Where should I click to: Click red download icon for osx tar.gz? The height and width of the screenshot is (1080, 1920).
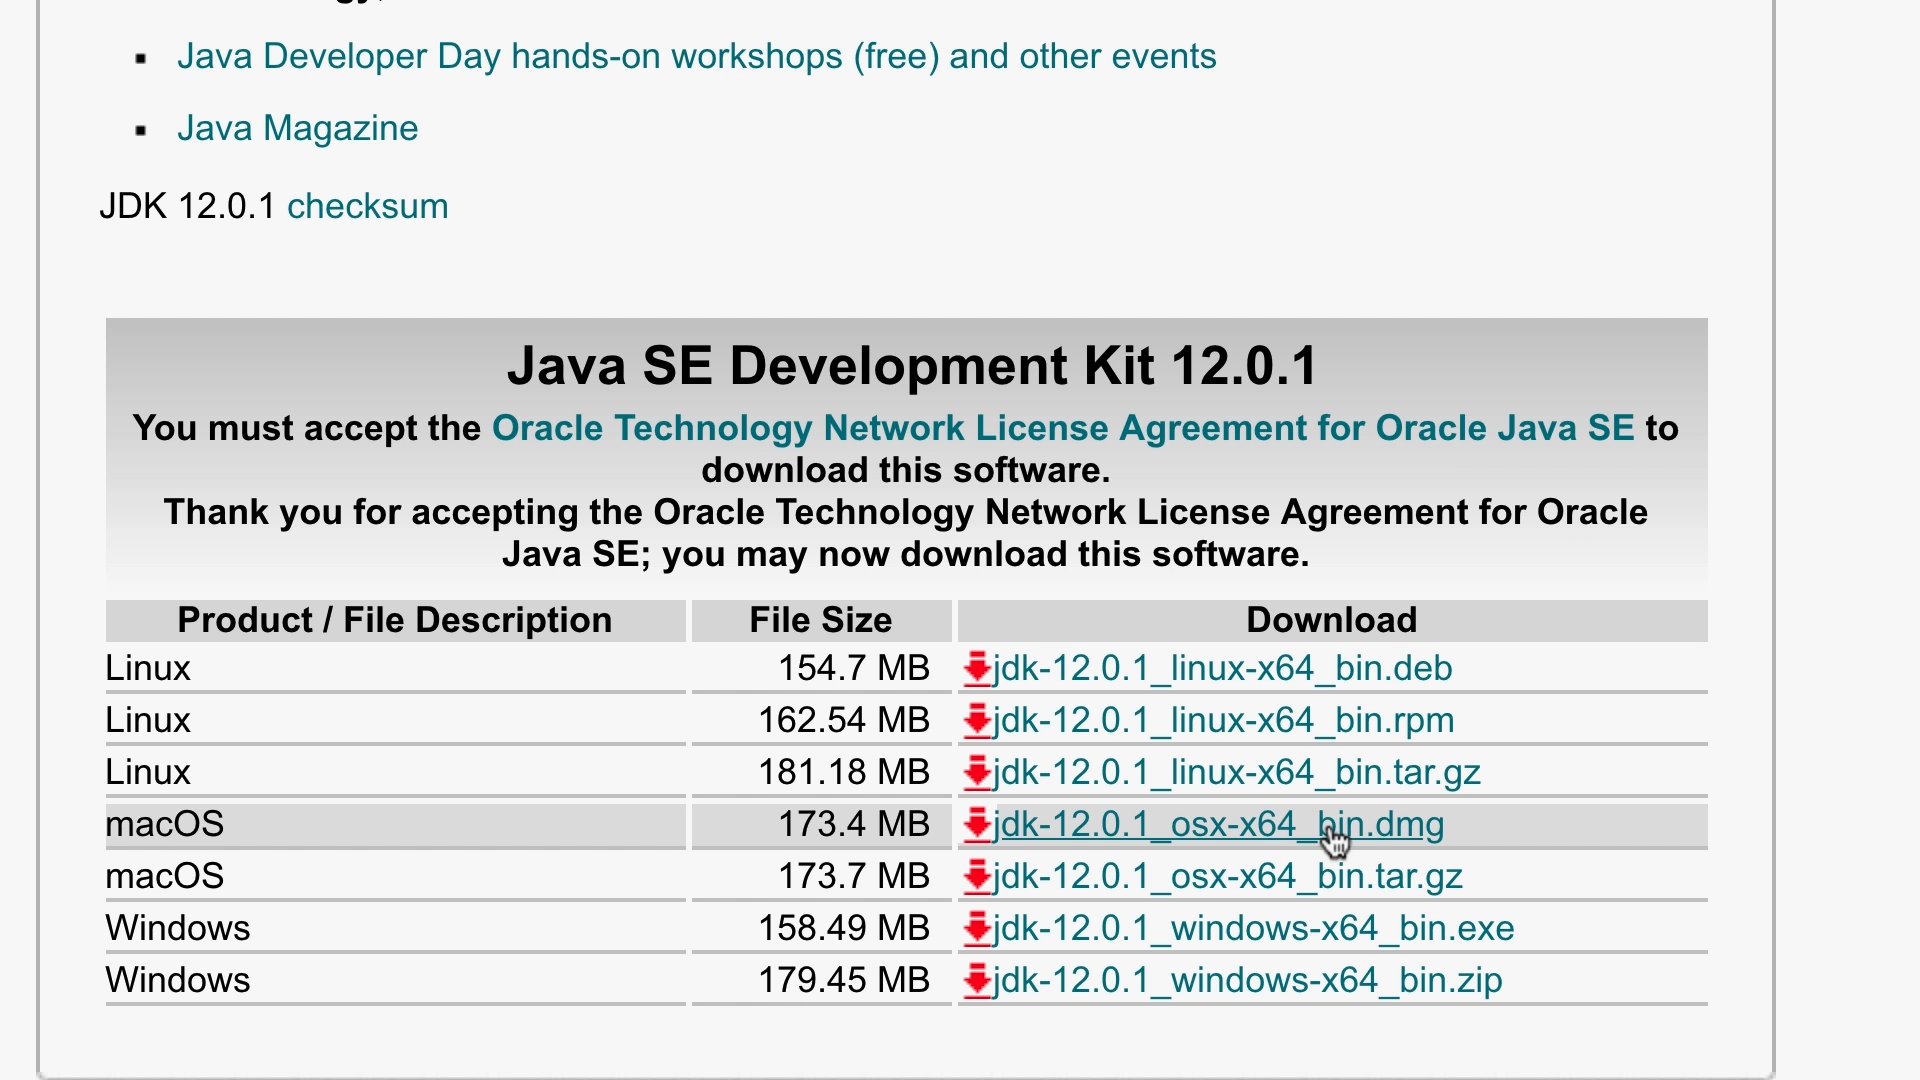tap(976, 876)
